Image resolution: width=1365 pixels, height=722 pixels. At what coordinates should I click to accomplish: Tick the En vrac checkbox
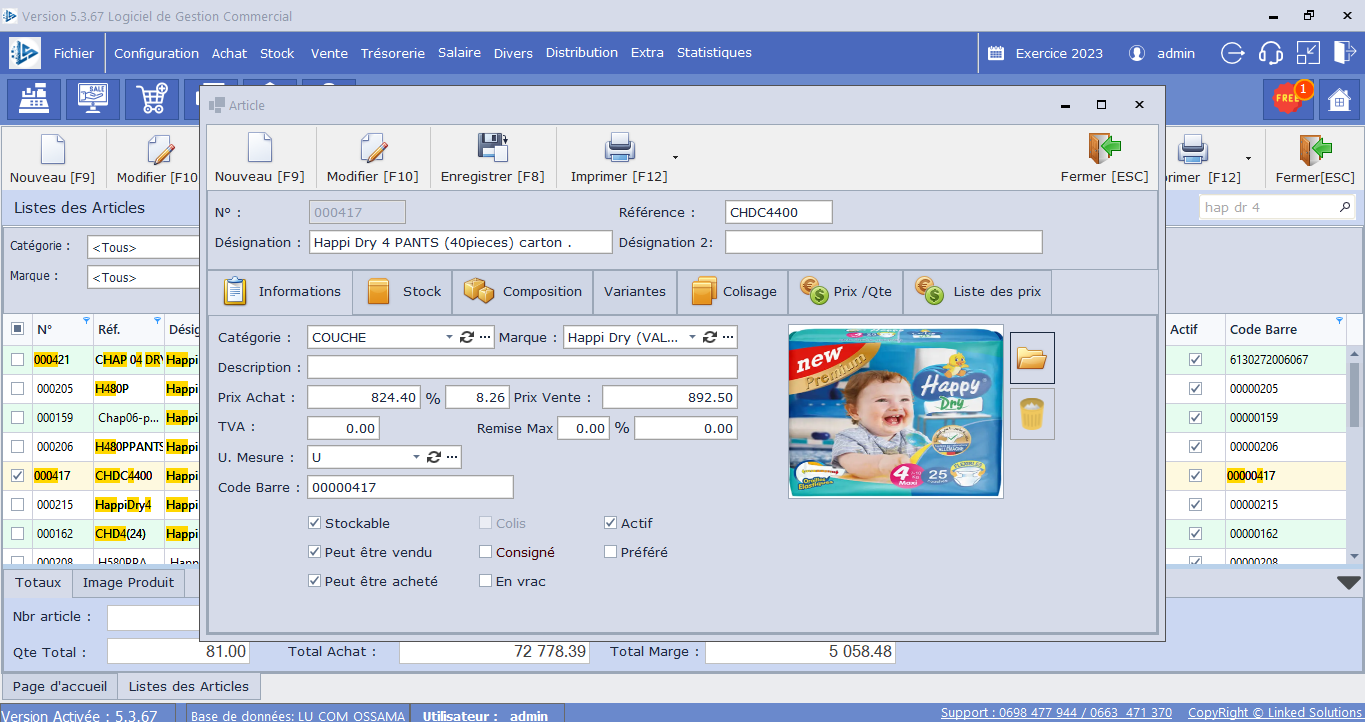pyautogui.click(x=486, y=581)
